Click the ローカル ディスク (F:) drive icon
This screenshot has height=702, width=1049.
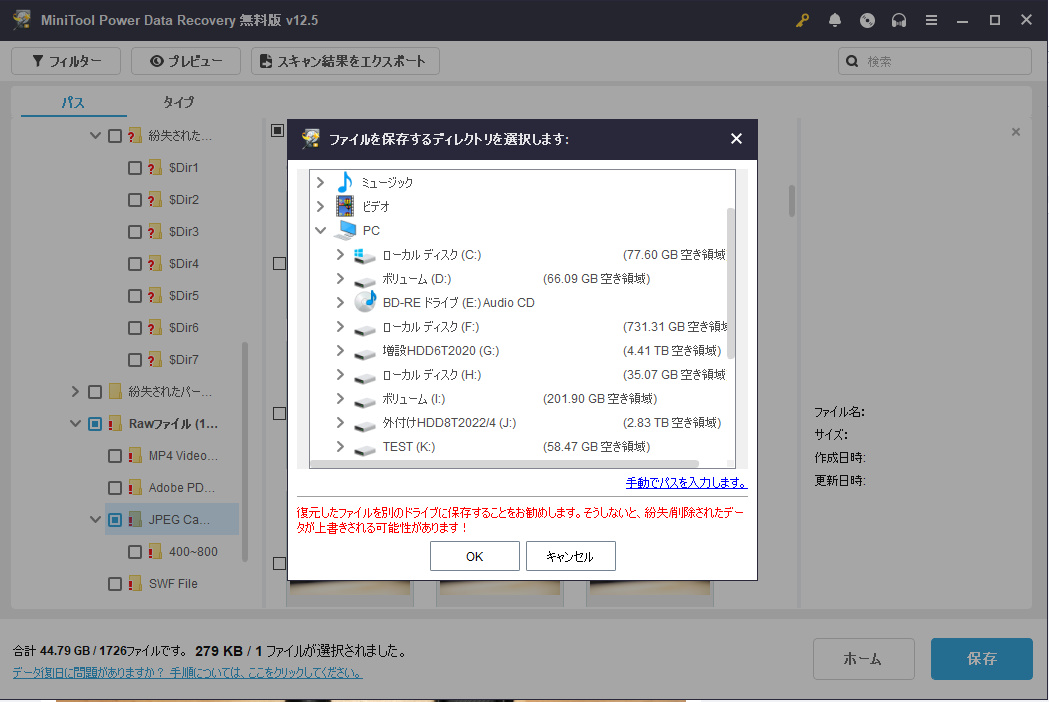[365, 329]
